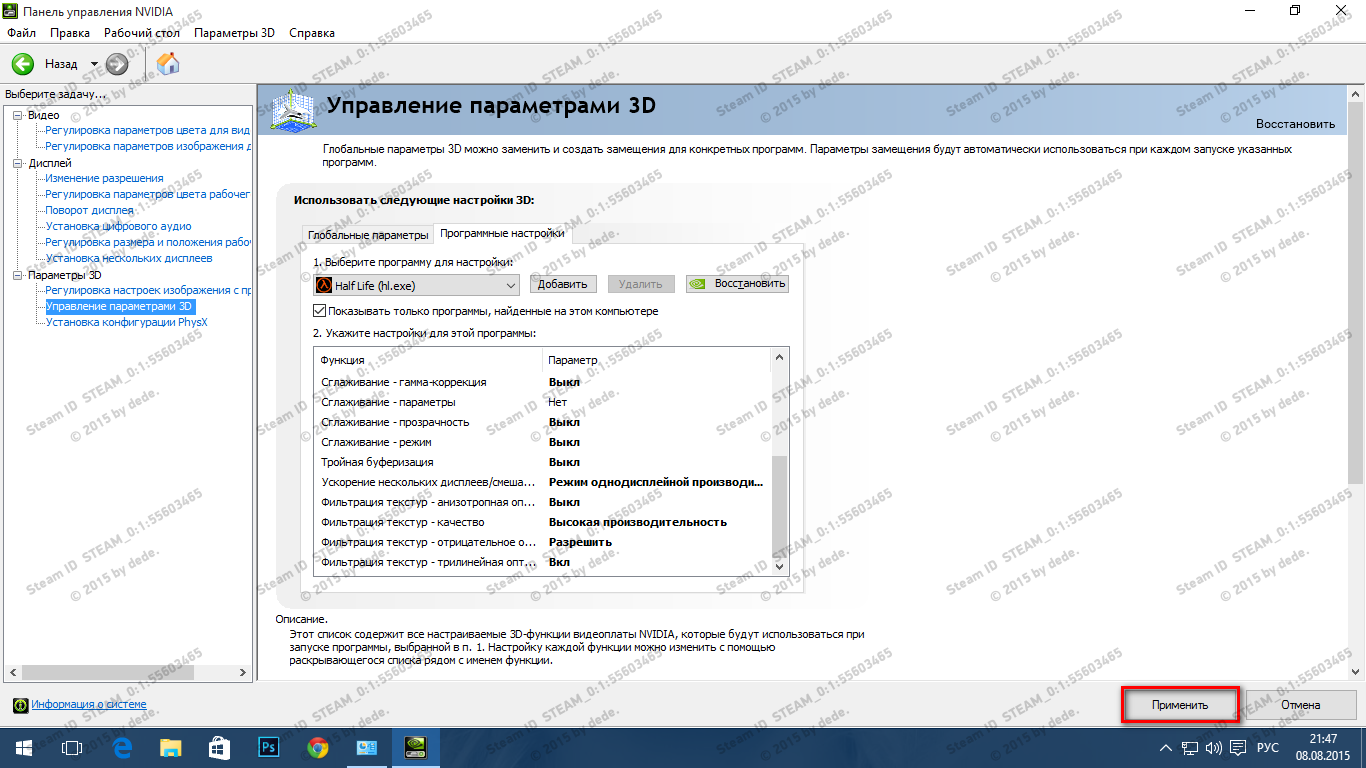Image resolution: width=1366 pixels, height=768 pixels.
Task: Open the Справка menu
Action: pyautogui.click(x=312, y=33)
